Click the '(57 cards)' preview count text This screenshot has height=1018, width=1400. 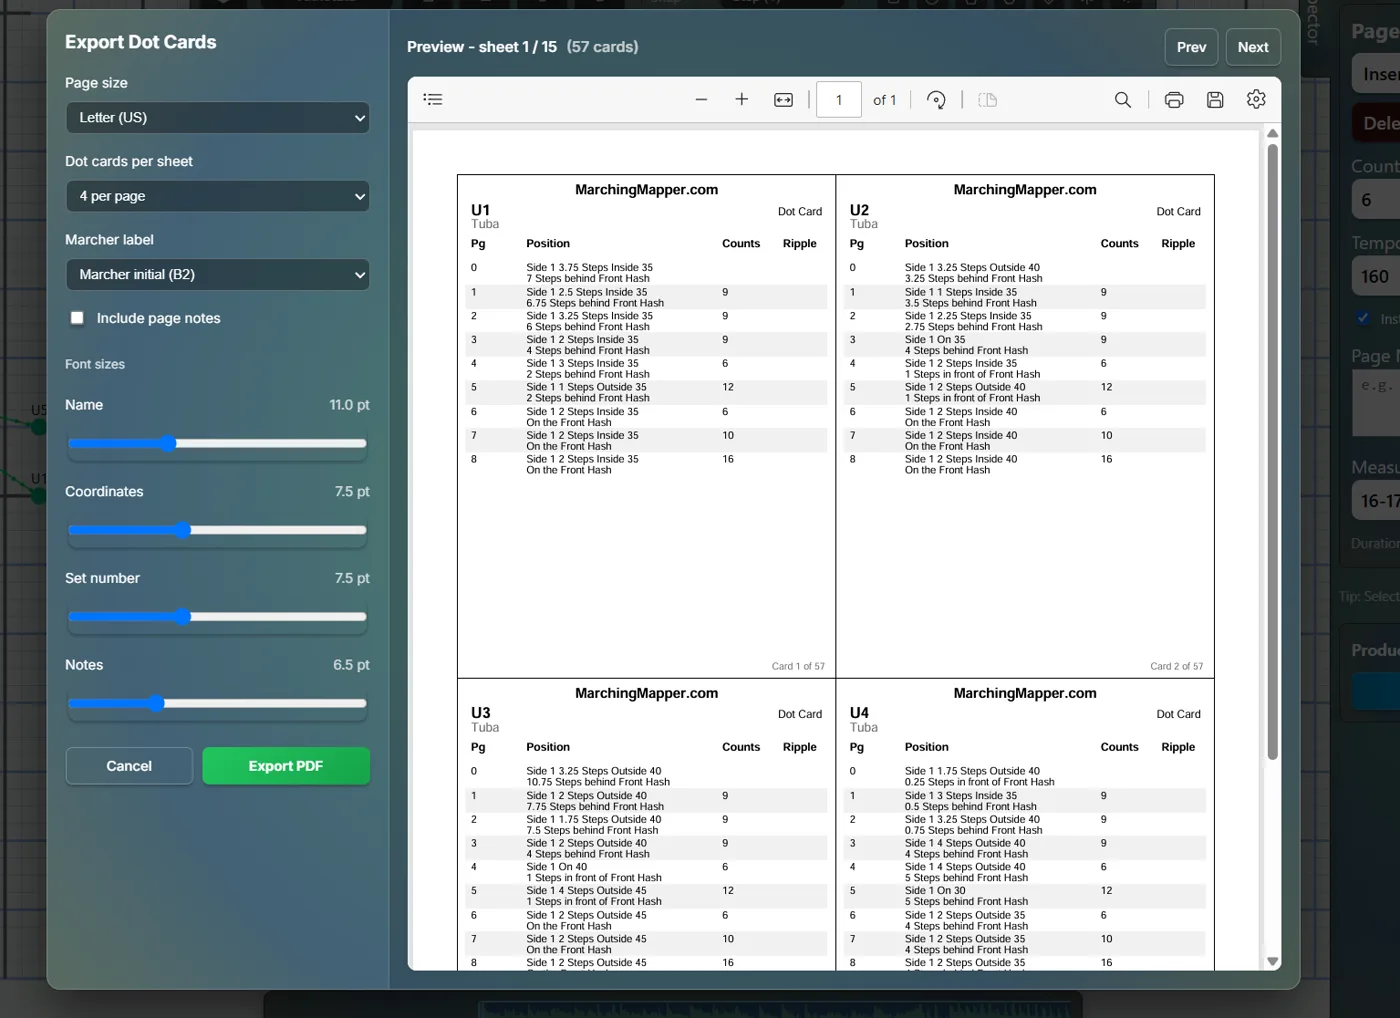602,47
